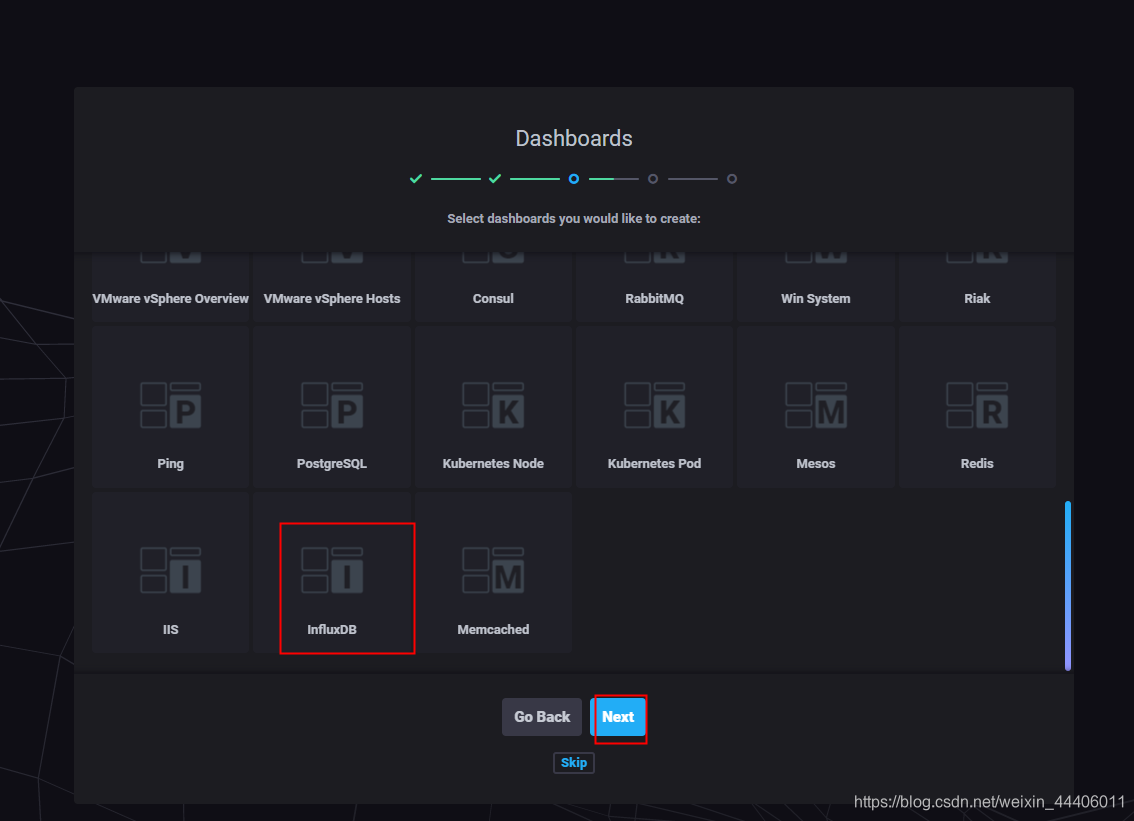This screenshot has height=821, width=1134.
Task: Click the dashboards list scrollbar thumb
Action: (x=1067, y=586)
